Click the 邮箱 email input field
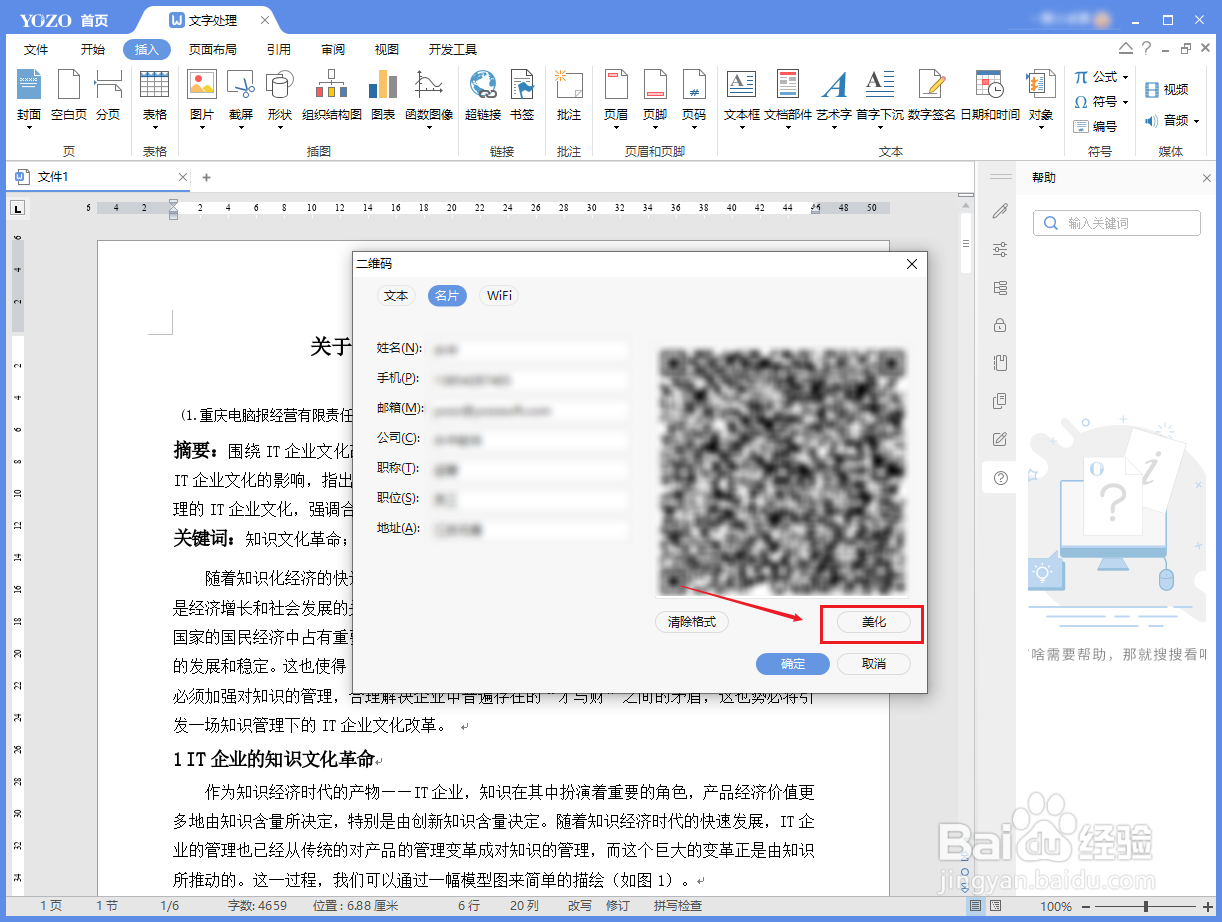1222x922 pixels. click(x=528, y=409)
